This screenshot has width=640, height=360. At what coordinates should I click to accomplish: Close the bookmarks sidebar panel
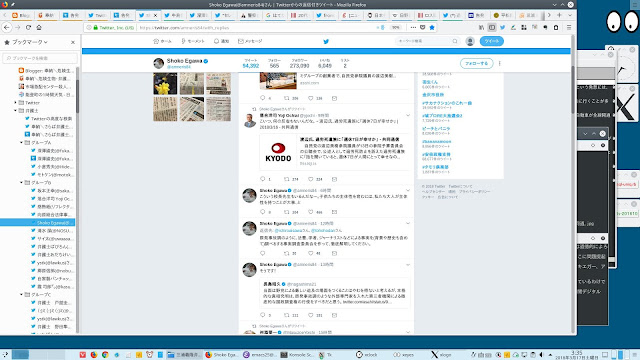click(x=73, y=42)
